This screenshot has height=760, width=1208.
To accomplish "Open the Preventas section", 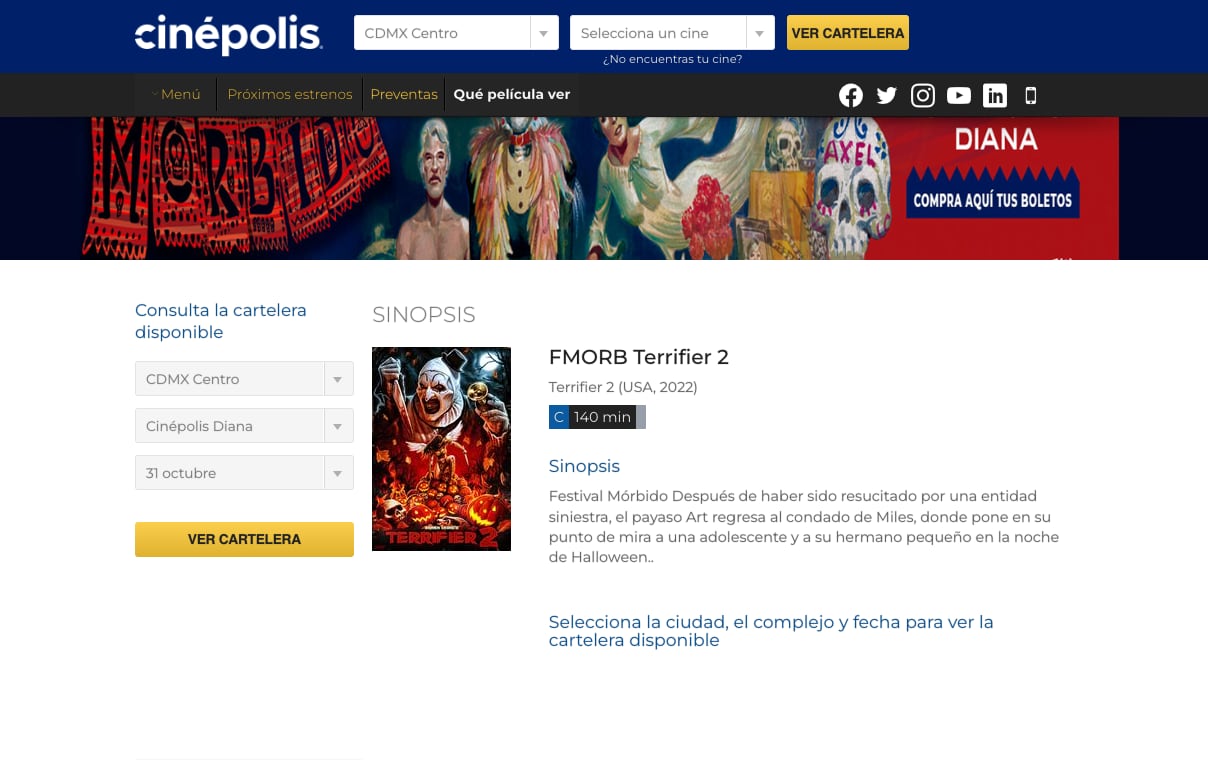I will point(404,94).
